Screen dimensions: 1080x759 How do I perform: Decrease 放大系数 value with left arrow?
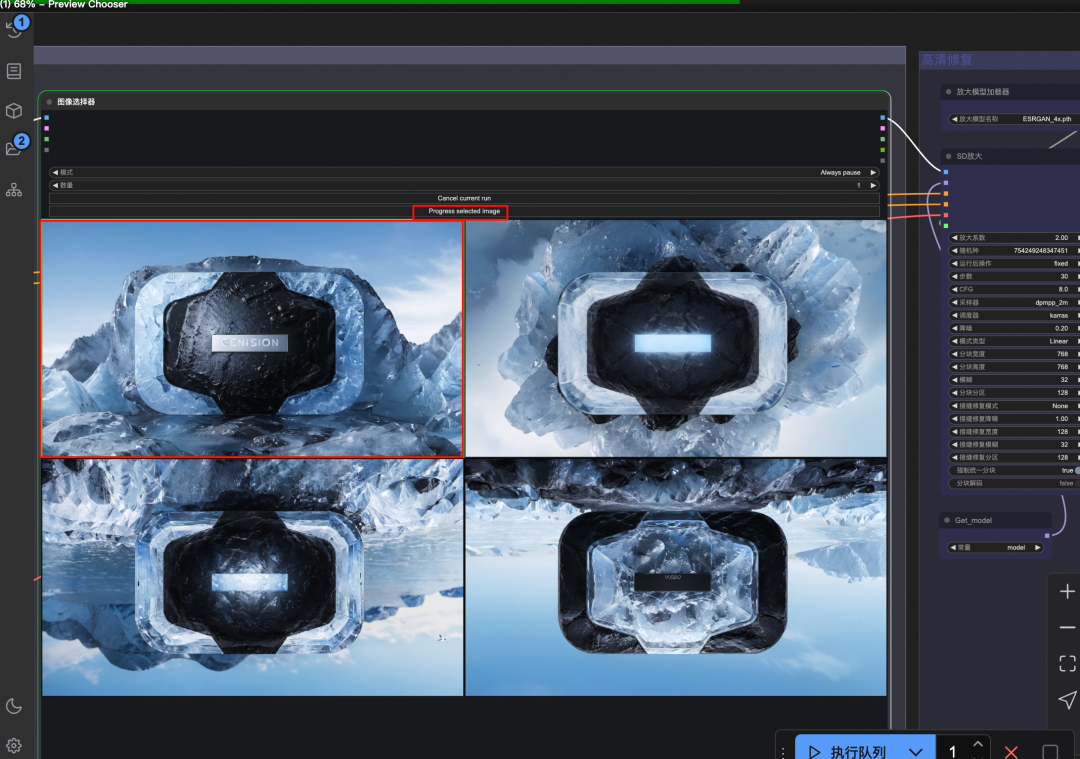pos(955,238)
